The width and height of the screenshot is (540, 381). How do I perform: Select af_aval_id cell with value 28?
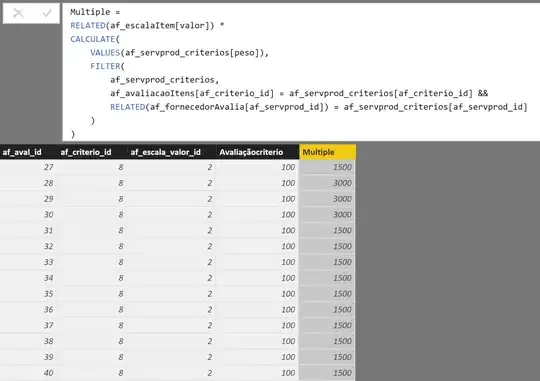(x=29, y=183)
